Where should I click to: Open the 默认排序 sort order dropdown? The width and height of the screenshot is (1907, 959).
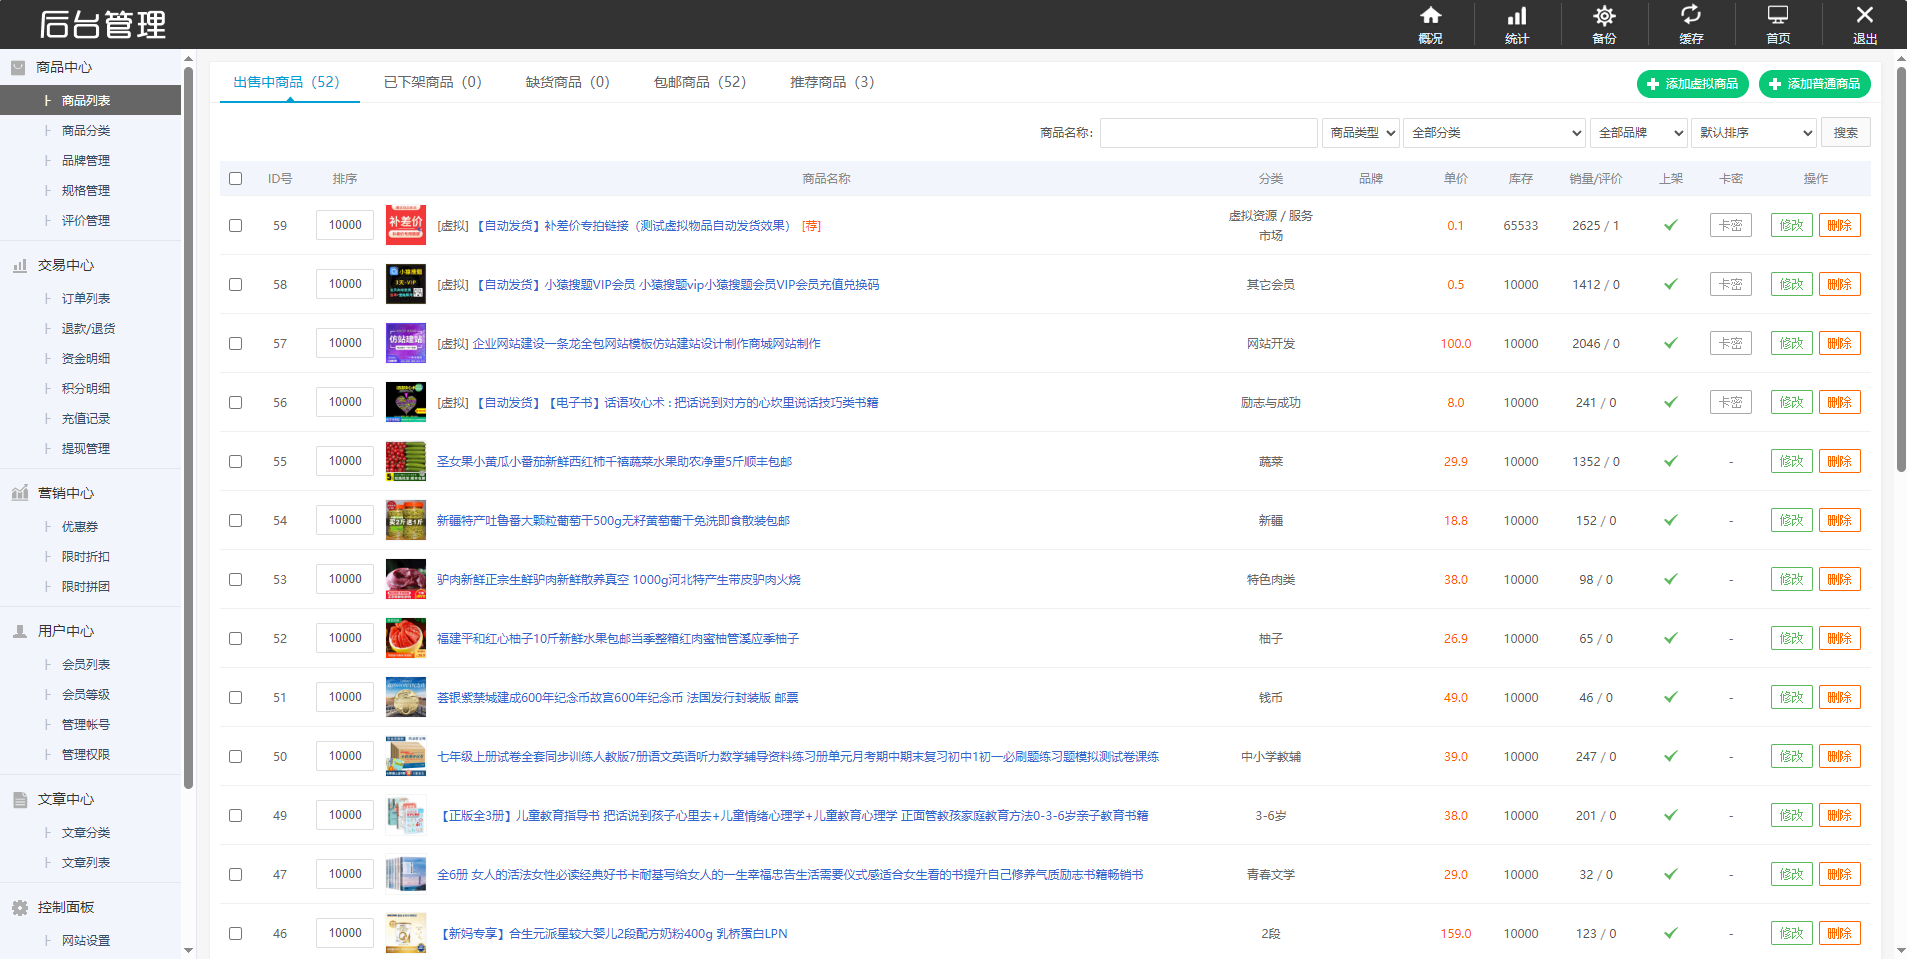(1753, 132)
